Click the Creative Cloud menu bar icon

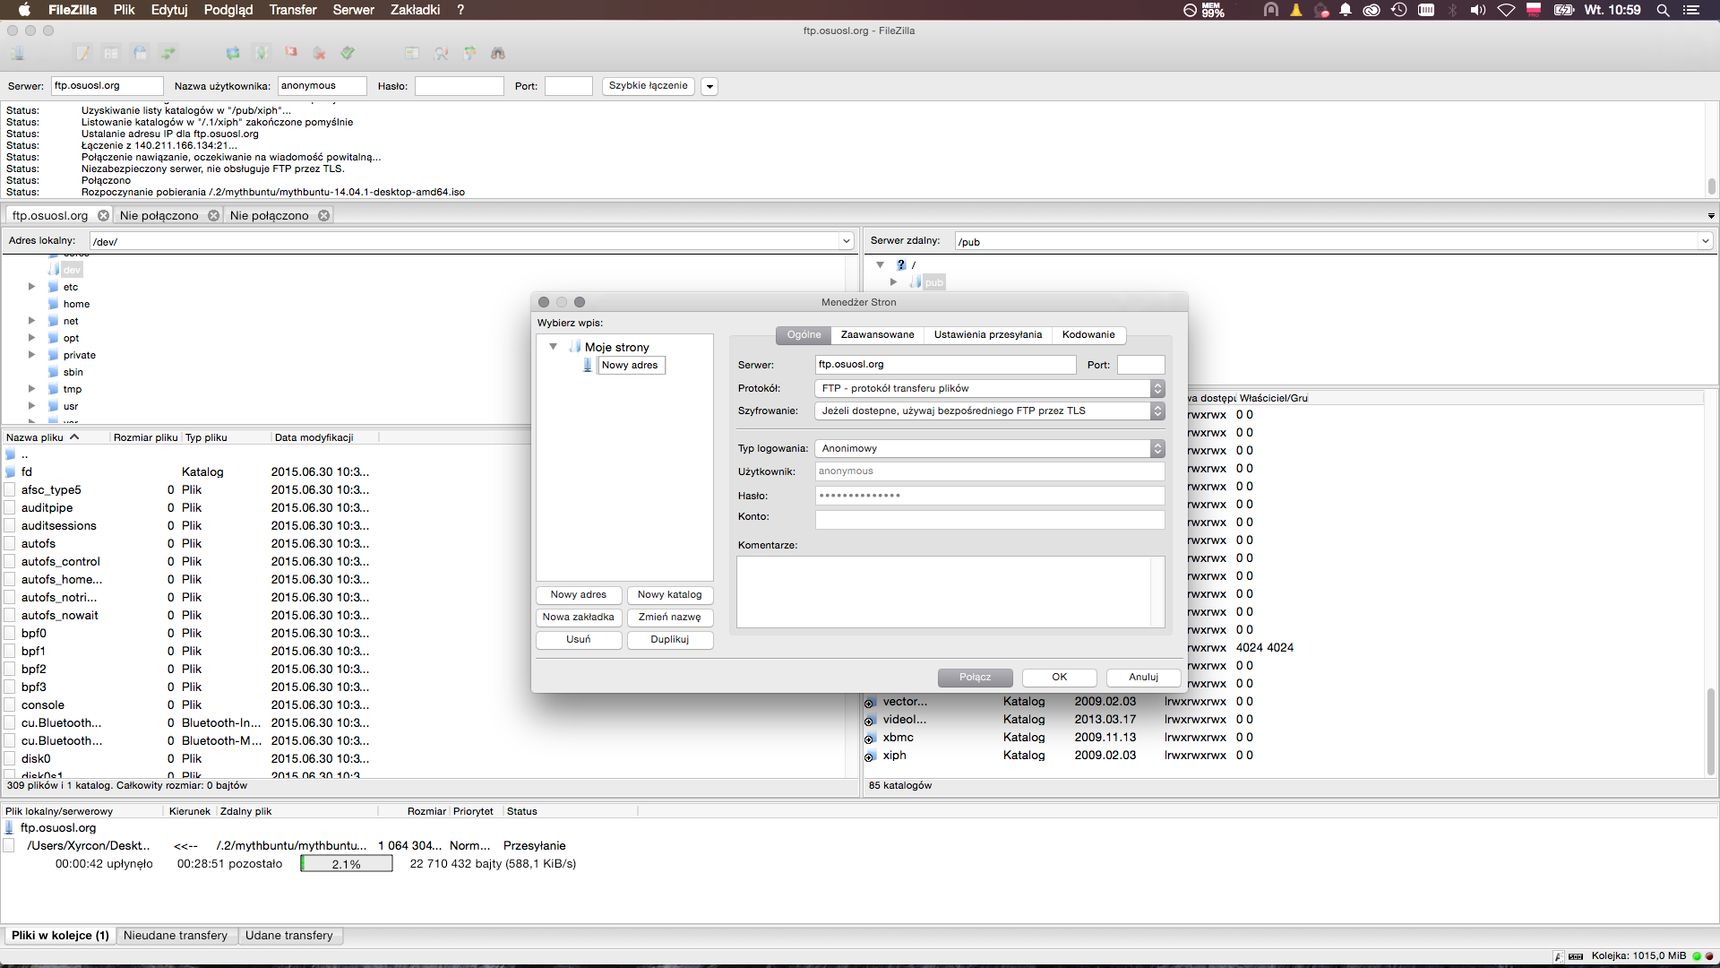tap(1372, 10)
